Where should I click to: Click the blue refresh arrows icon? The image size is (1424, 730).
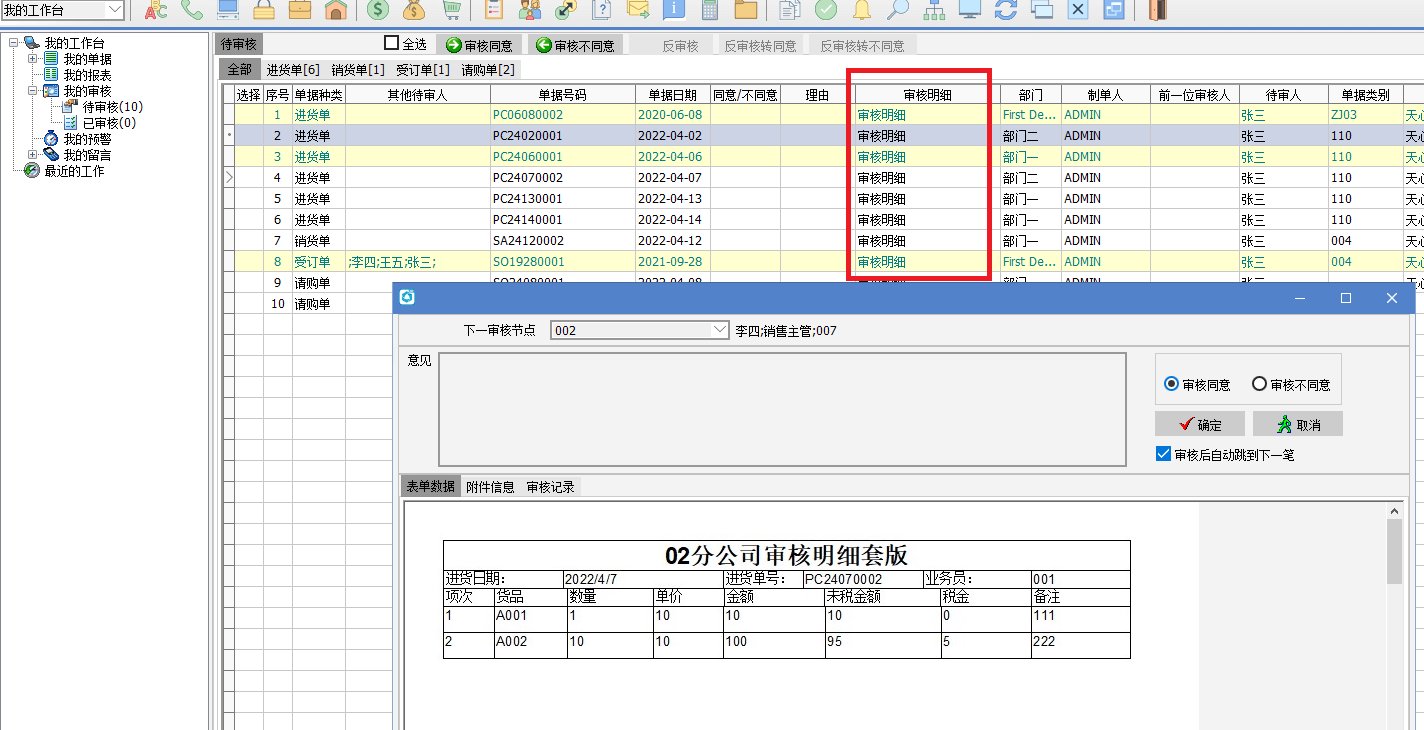(1006, 11)
